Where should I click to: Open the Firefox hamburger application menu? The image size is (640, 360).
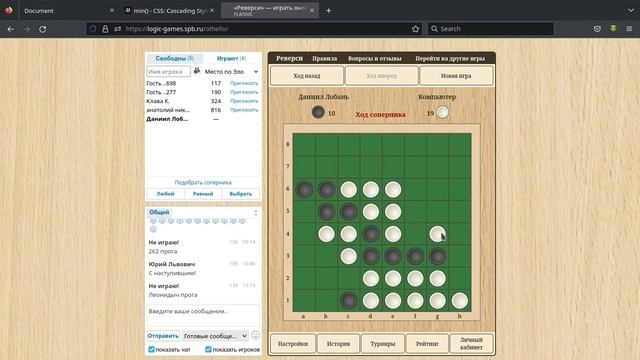click(629, 29)
